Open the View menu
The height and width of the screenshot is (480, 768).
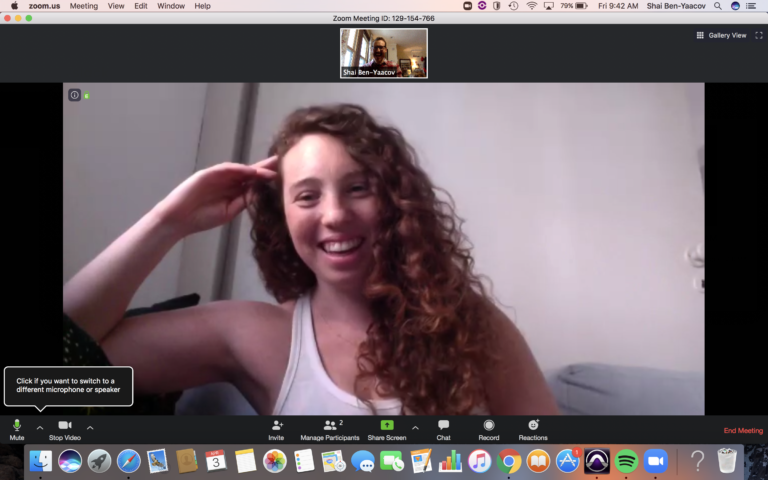click(116, 6)
